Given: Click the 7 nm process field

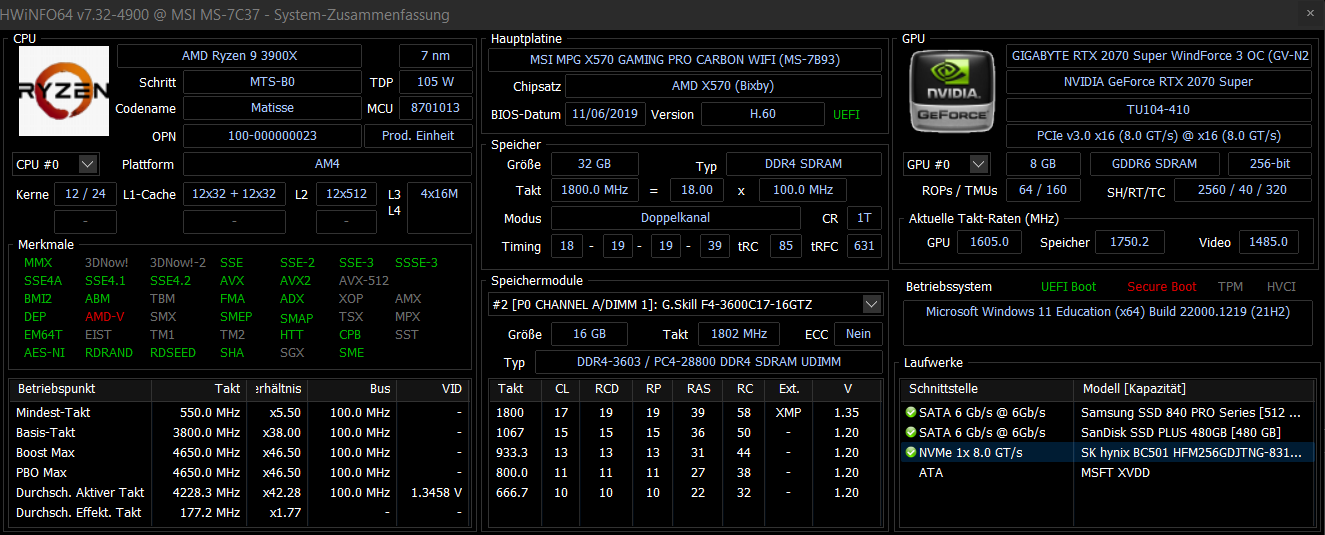Looking at the screenshot, I should [x=435, y=55].
